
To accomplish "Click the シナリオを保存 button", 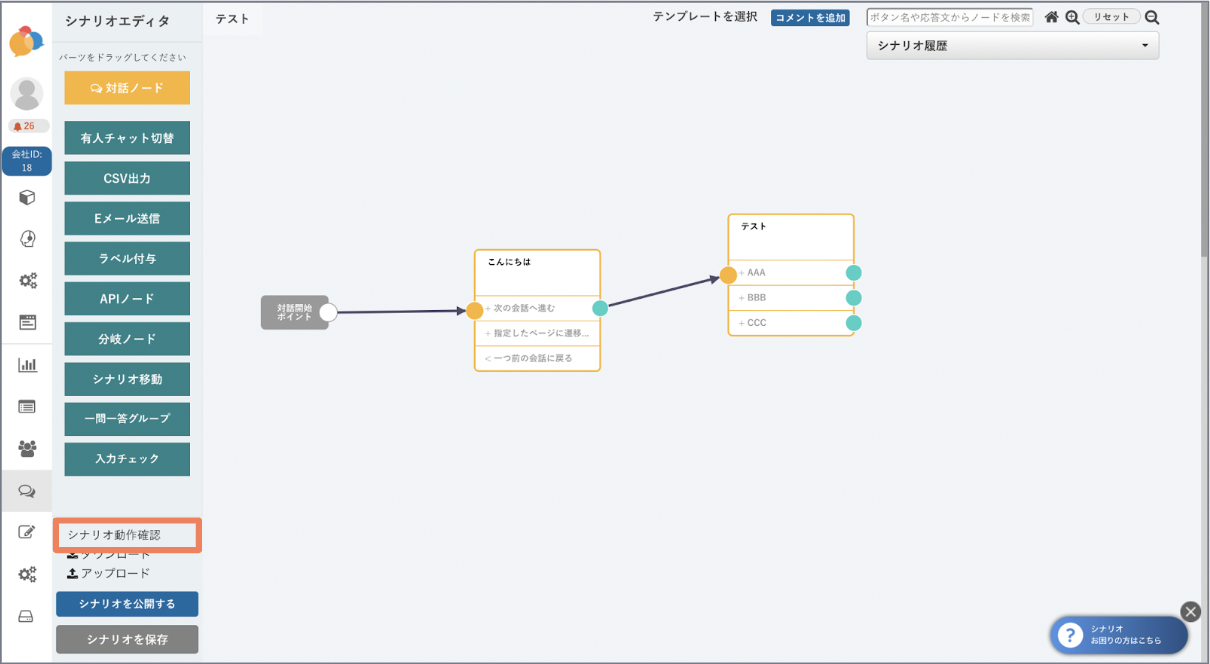I will click(127, 639).
